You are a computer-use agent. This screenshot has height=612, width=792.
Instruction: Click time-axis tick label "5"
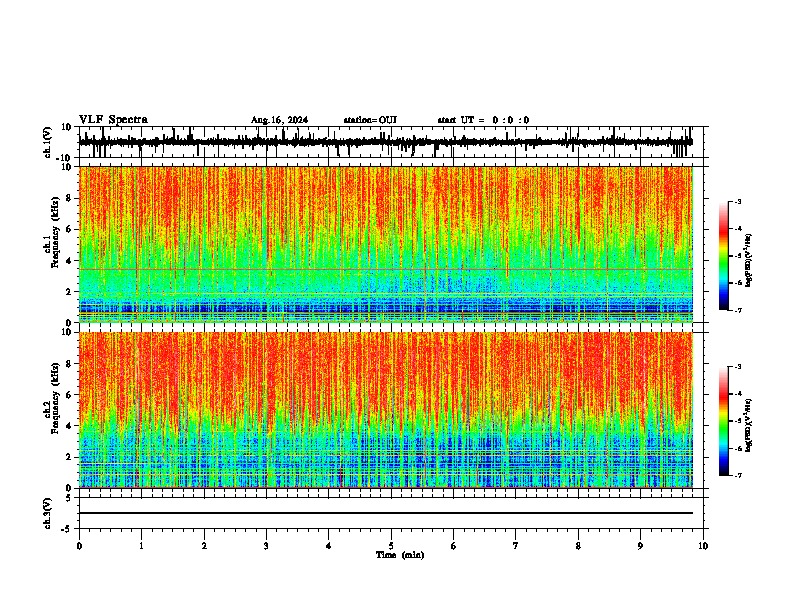391,546
